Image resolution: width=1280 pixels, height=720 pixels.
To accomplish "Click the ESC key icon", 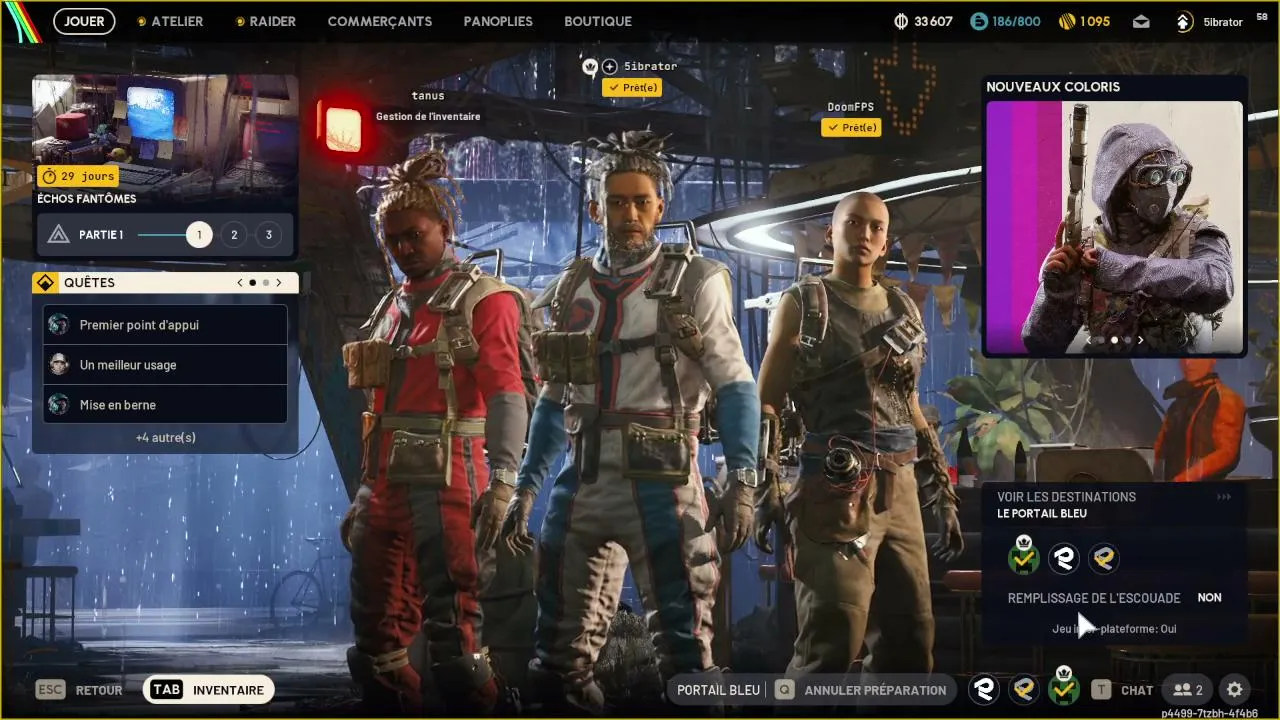I will click(x=51, y=690).
